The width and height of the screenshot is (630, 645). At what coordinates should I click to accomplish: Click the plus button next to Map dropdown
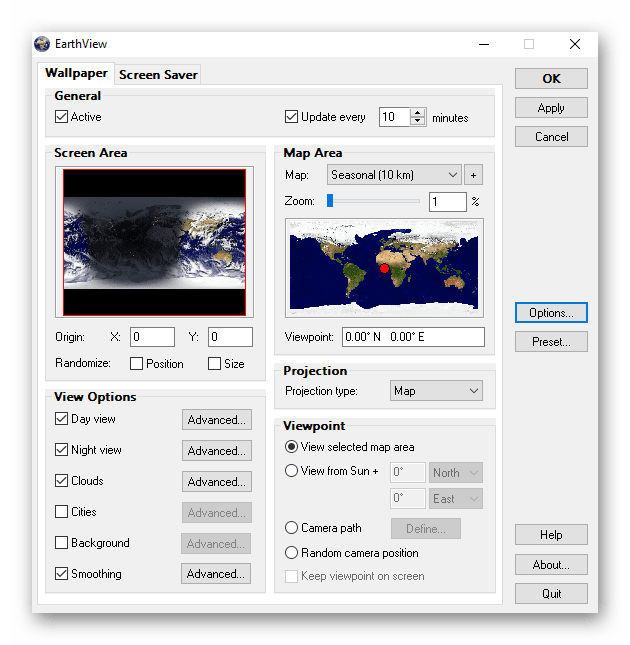[473, 175]
